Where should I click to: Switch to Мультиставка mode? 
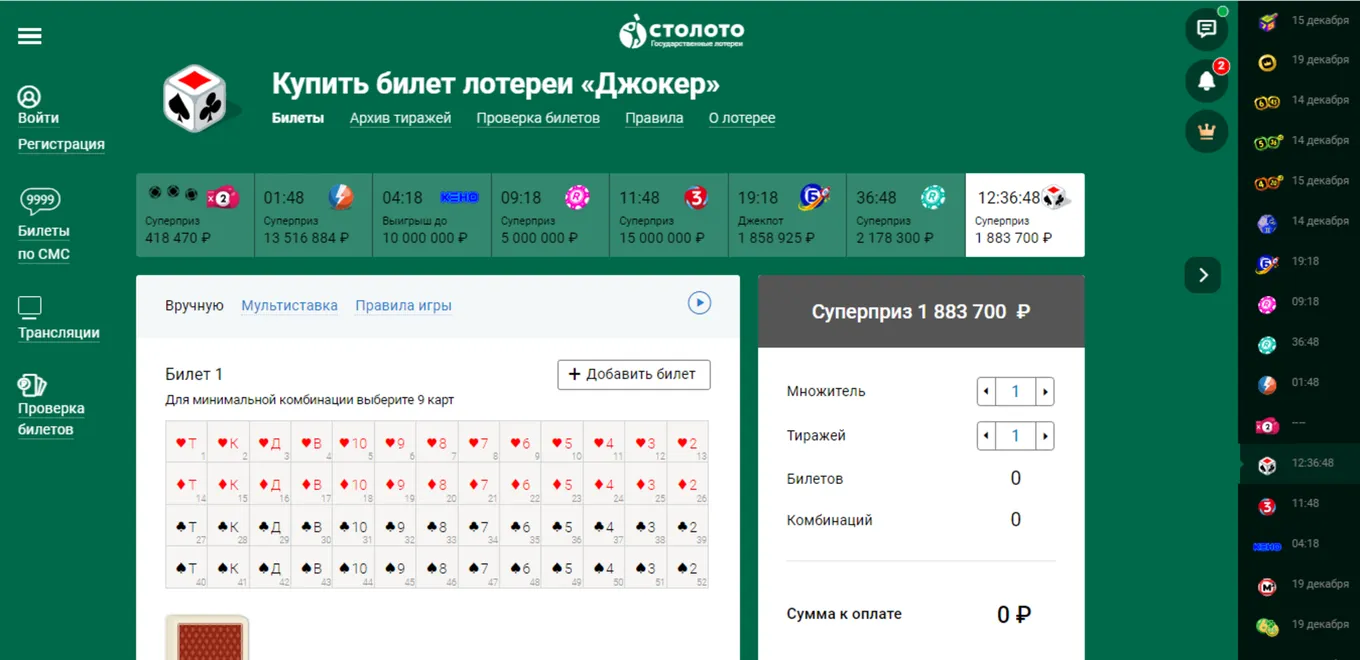tap(289, 306)
